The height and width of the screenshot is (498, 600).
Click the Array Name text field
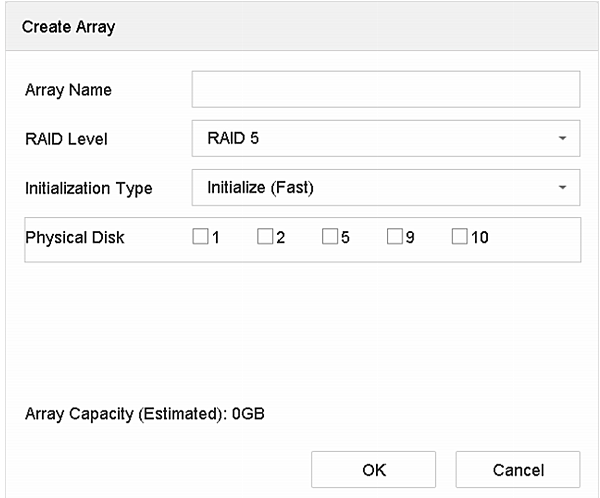[x=385, y=89]
